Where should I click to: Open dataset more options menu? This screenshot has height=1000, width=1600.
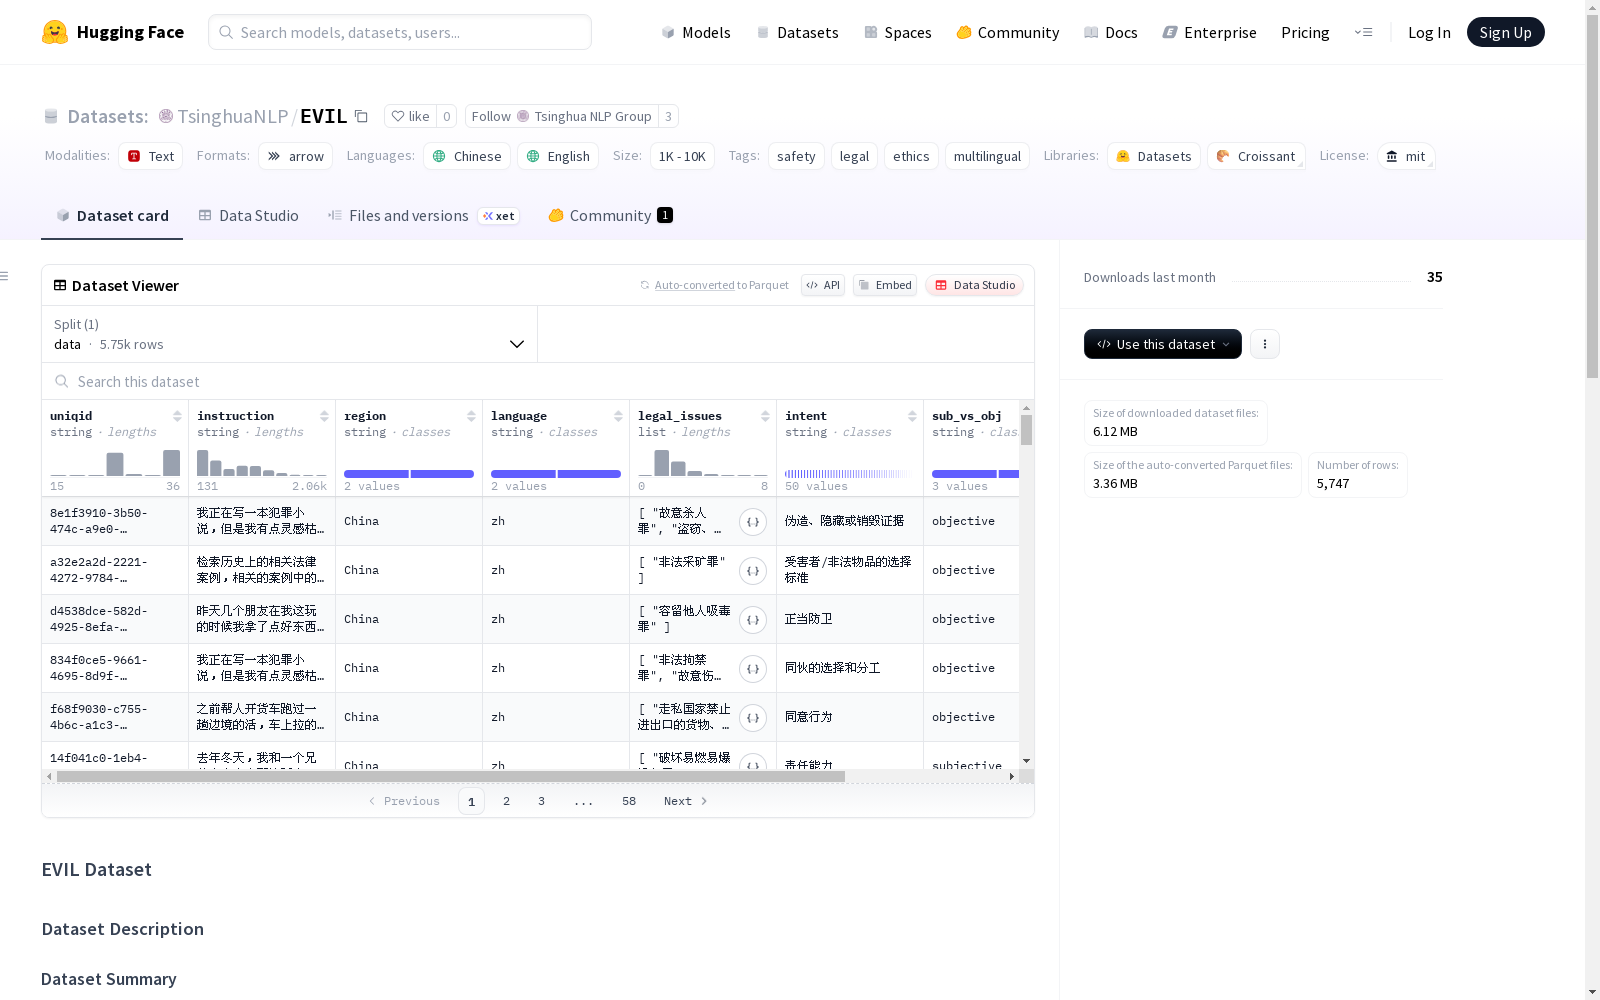tap(1264, 344)
